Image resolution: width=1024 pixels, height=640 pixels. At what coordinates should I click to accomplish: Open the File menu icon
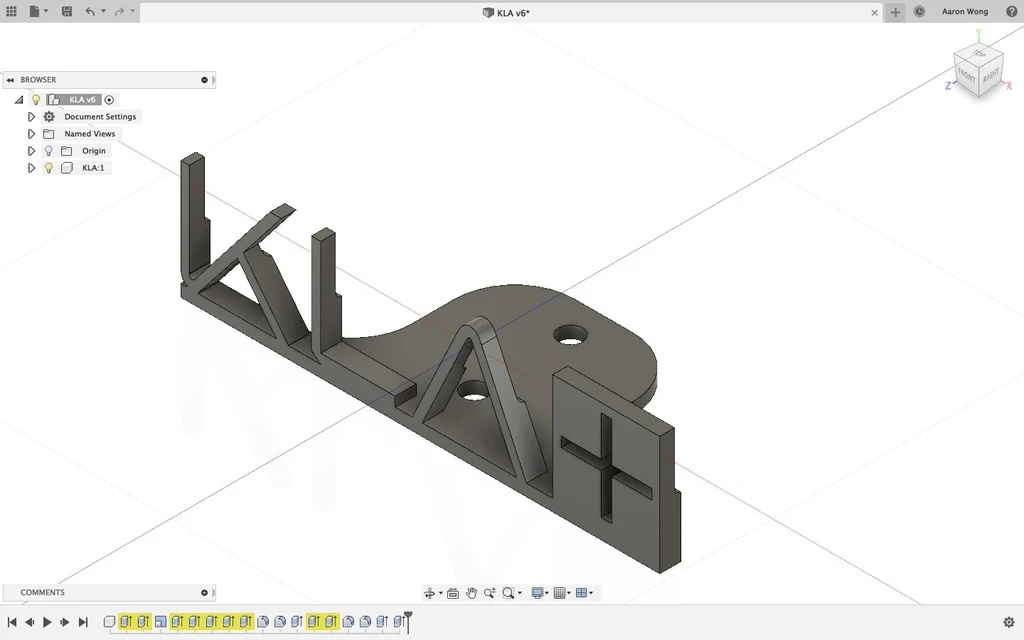click(34, 11)
